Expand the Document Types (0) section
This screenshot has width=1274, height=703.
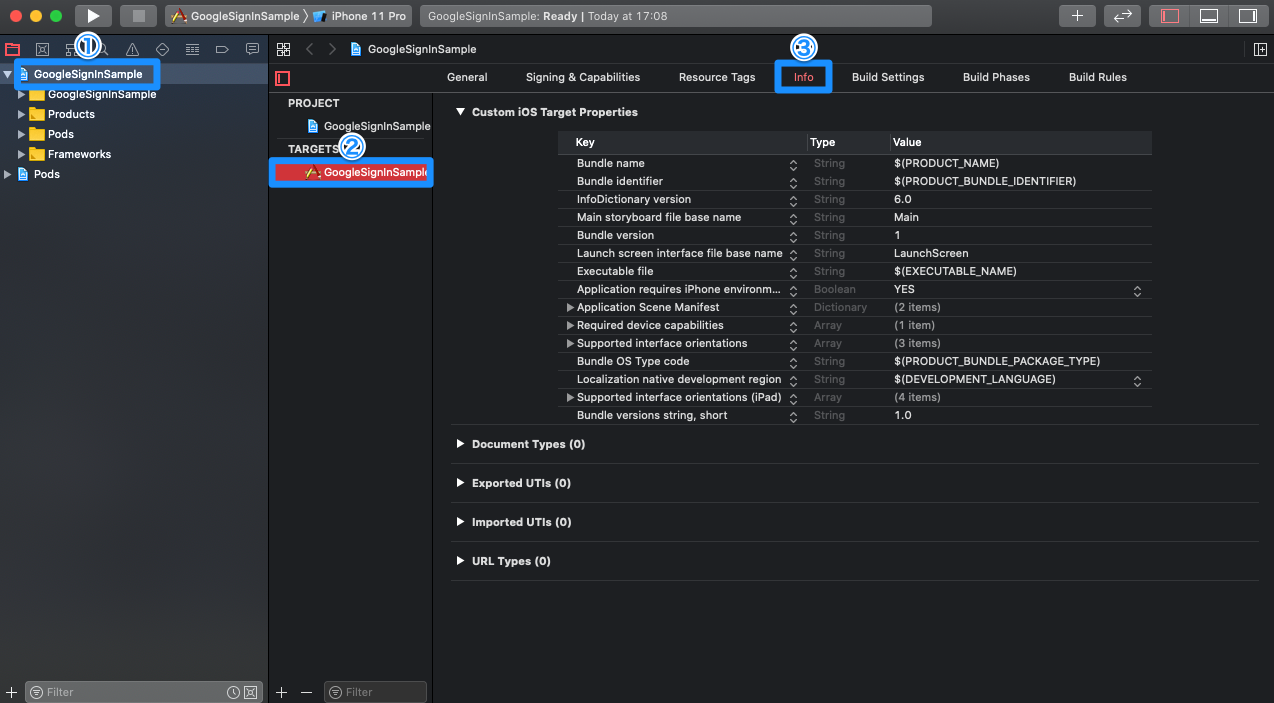coord(460,443)
